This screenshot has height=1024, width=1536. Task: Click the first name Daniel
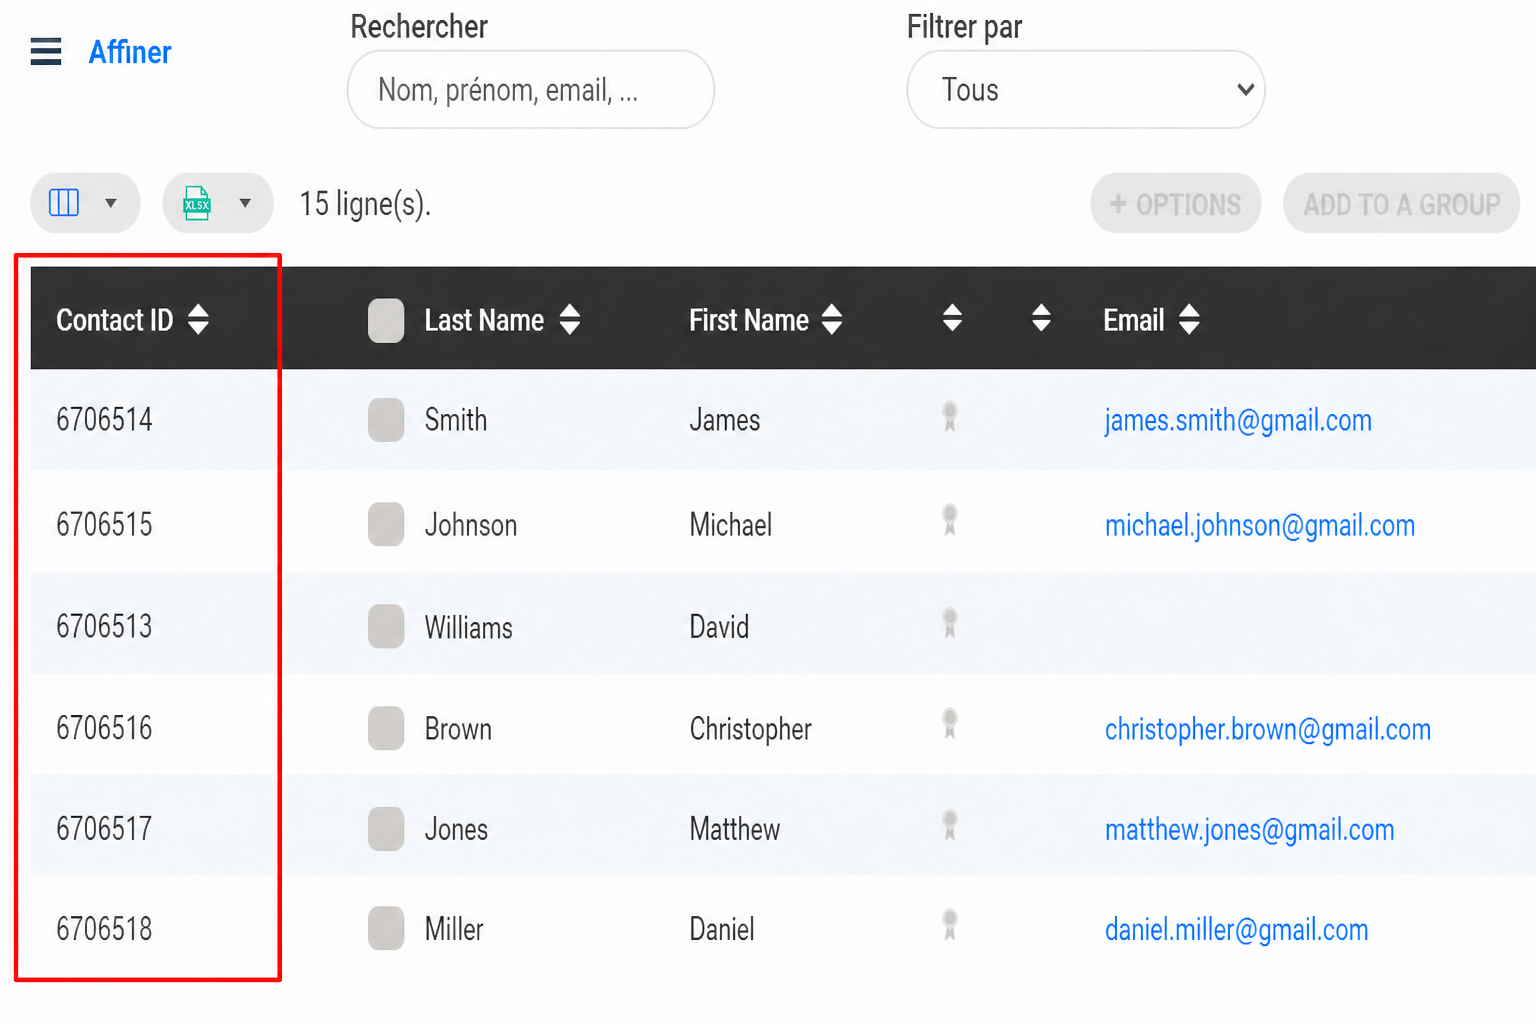[x=722, y=929]
